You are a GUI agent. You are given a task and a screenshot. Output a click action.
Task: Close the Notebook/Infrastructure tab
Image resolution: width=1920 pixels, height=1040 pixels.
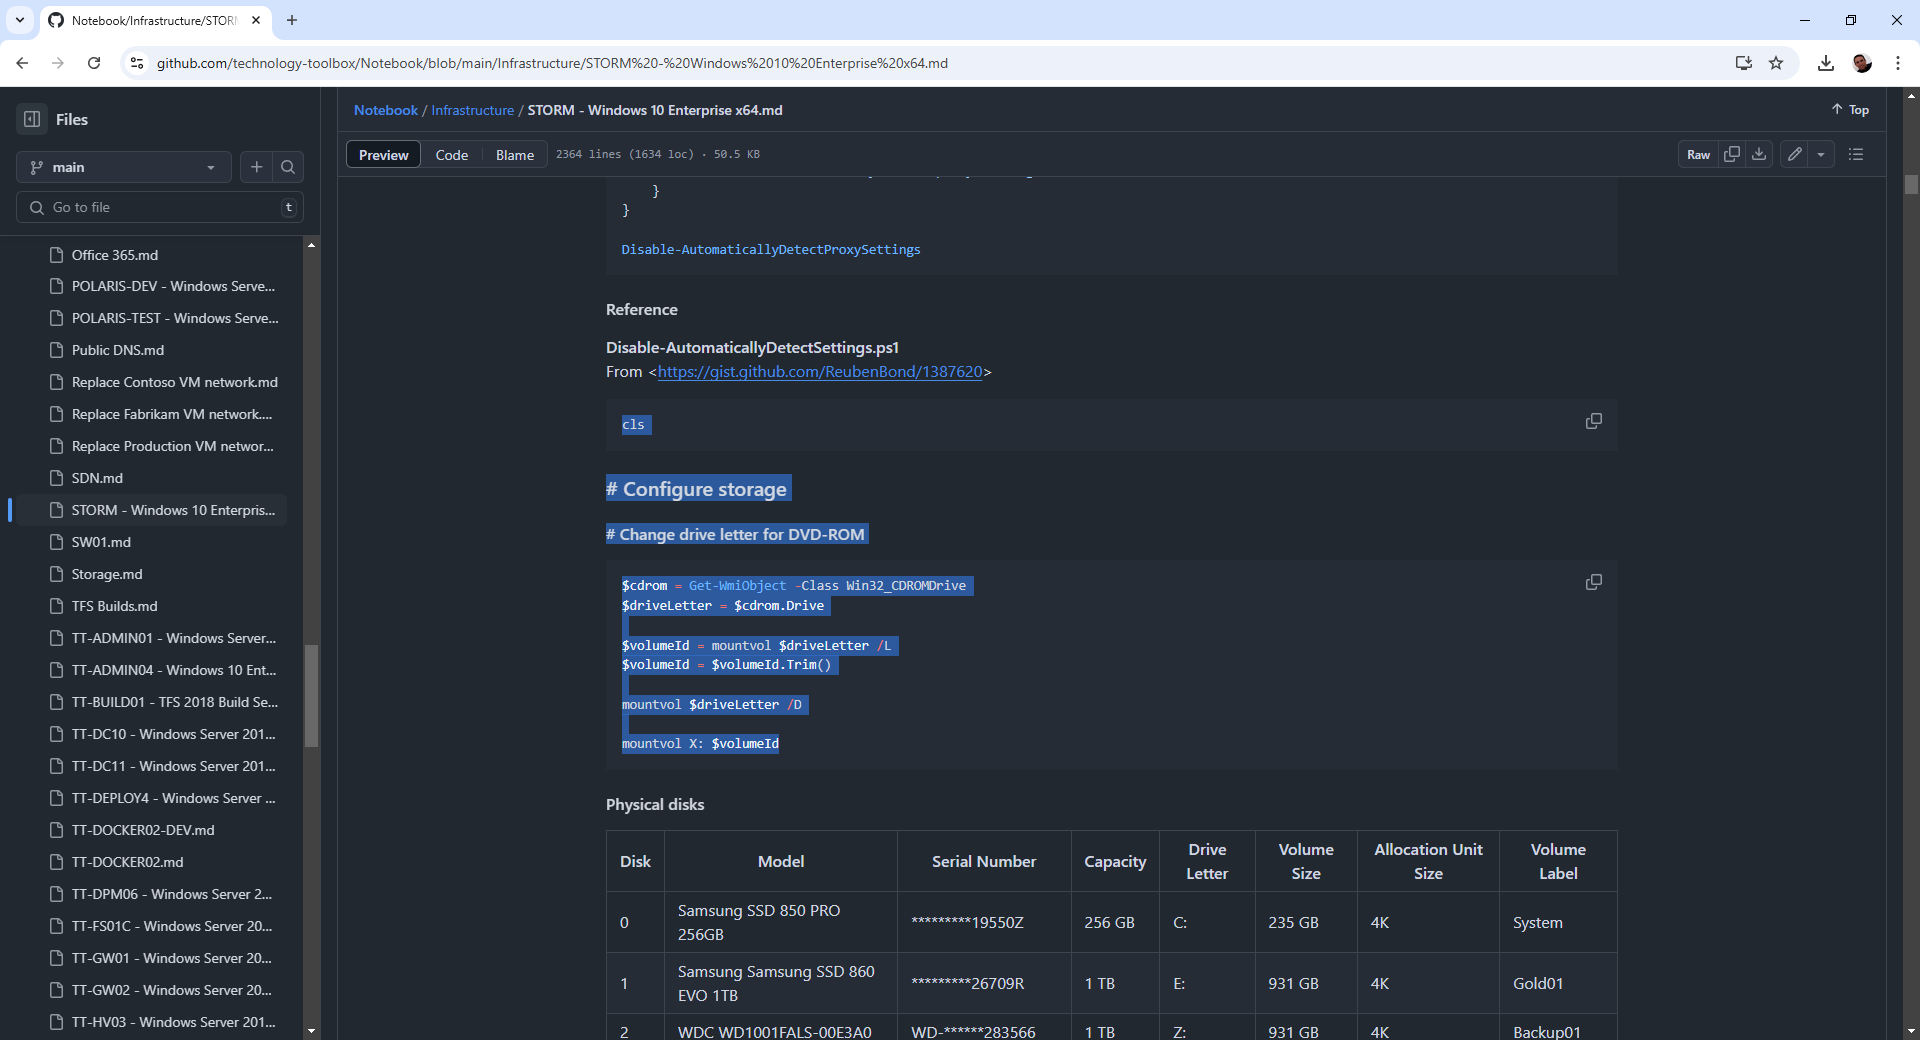pos(256,20)
